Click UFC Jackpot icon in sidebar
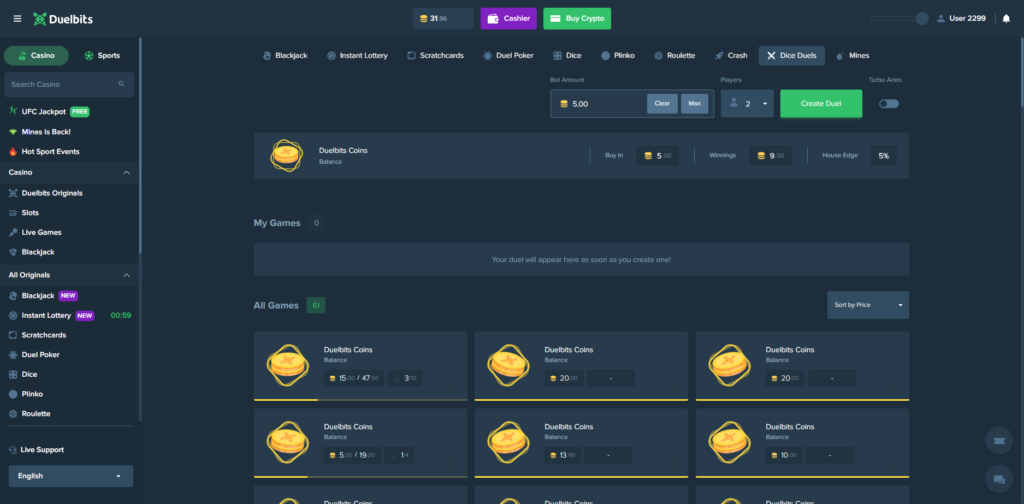This screenshot has height=504, width=1024. (13, 112)
